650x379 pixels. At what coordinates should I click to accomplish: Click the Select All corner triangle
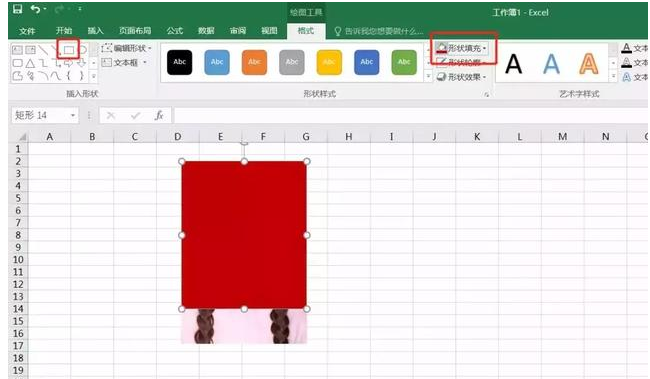tap(22, 136)
